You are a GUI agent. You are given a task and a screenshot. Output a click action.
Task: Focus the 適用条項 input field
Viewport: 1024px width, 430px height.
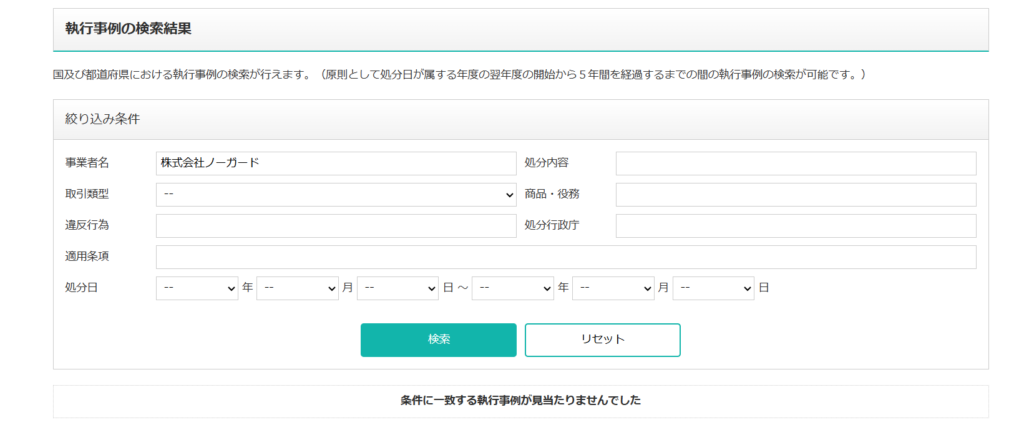point(566,257)
